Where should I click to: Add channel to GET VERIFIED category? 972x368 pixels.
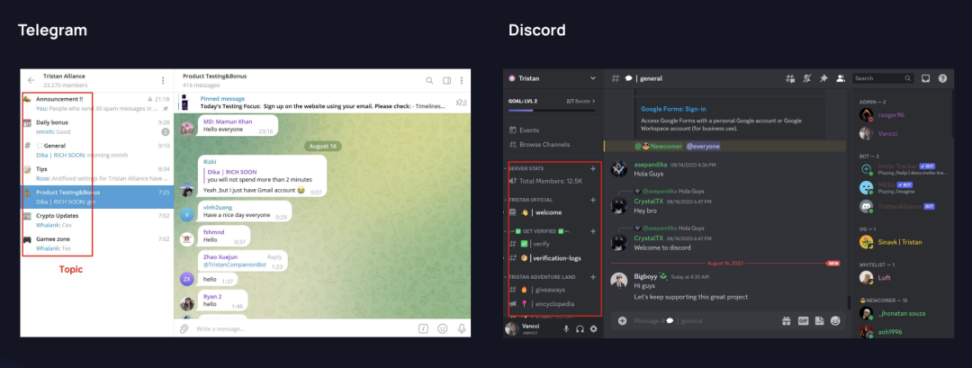point(593,231)
